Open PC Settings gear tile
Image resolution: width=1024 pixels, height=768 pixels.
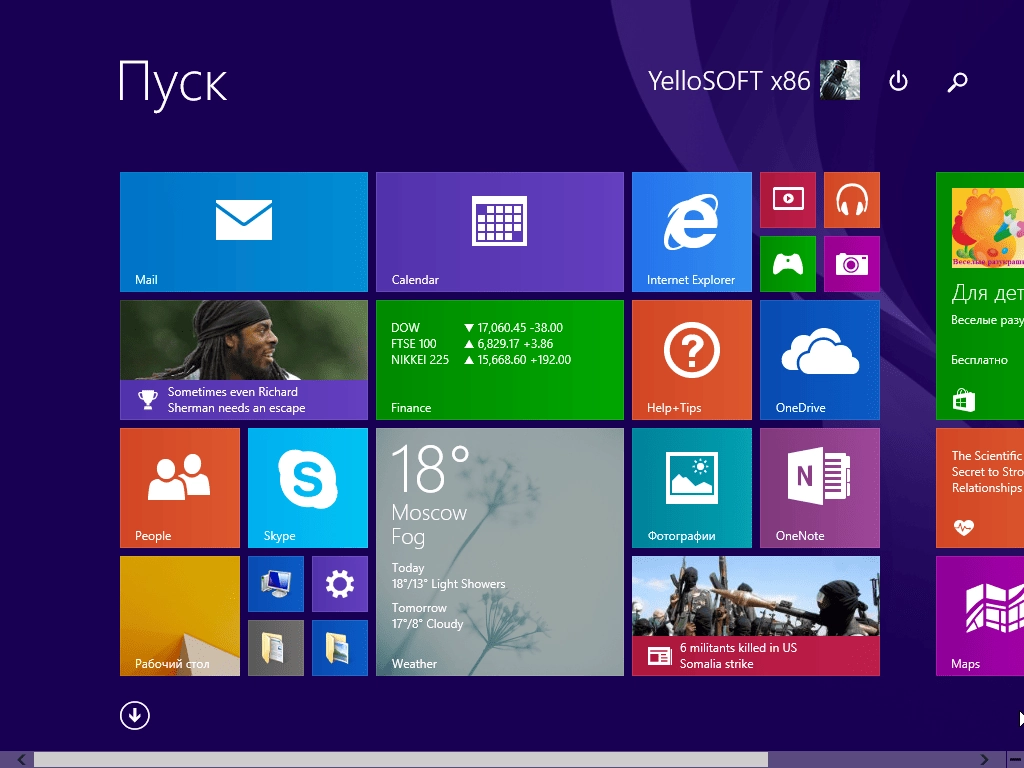click(x=340, y=584)
